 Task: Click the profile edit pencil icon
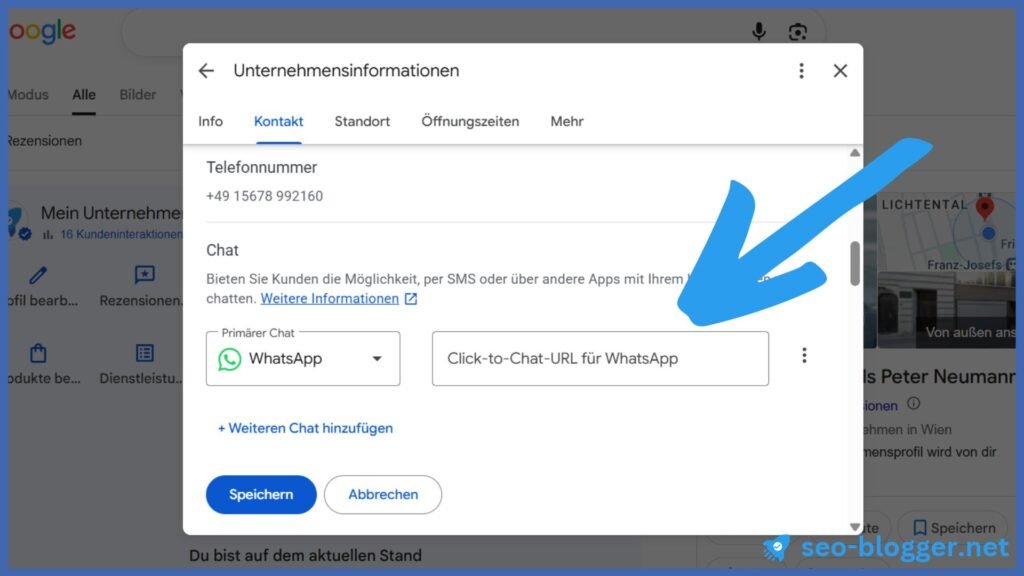point(39,275)
